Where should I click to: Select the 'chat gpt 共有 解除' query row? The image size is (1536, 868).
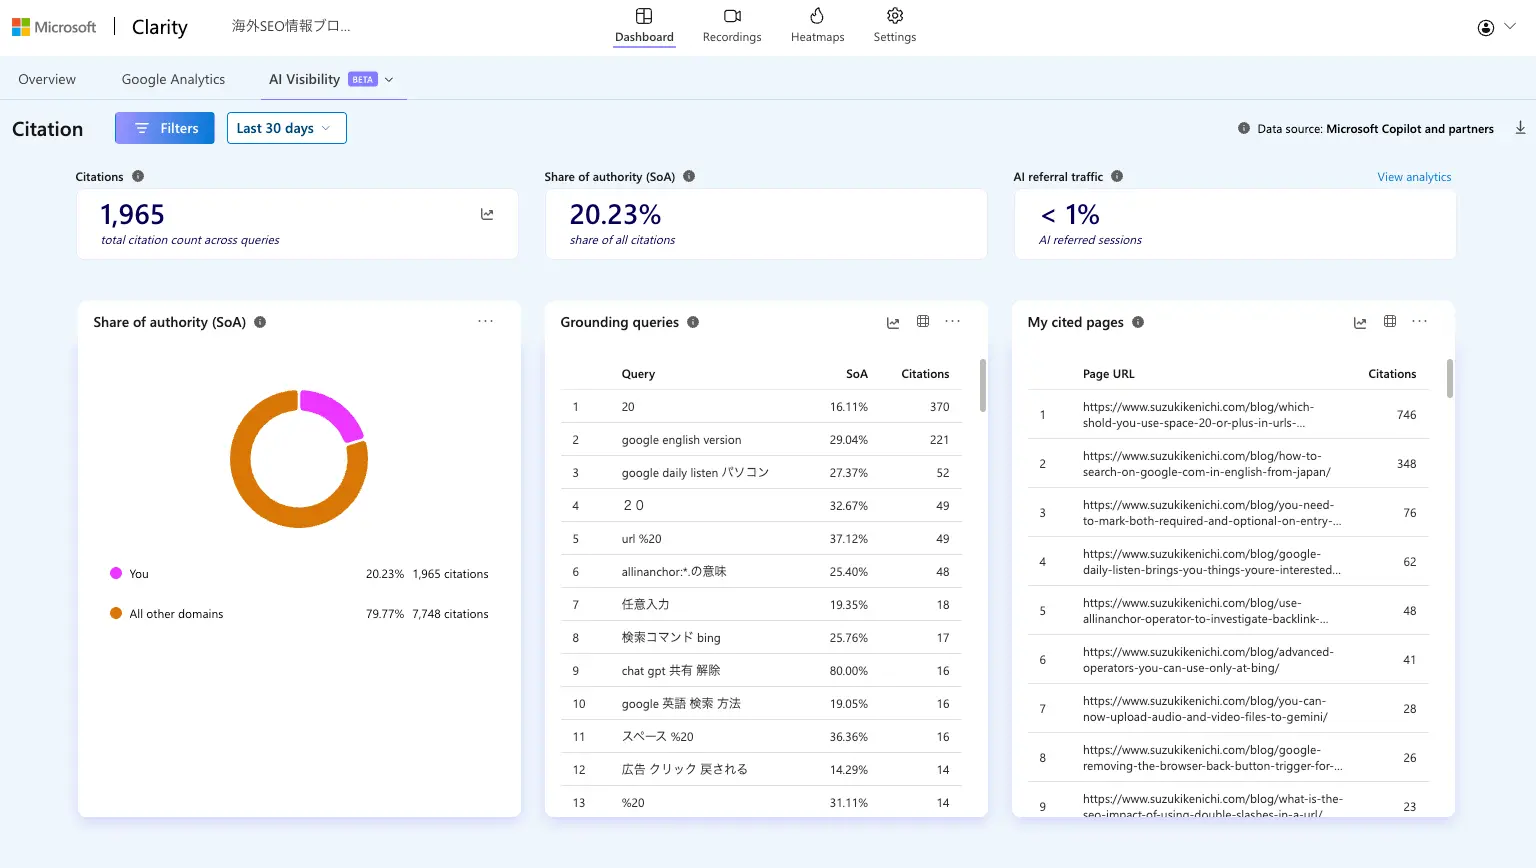(761, 671)
